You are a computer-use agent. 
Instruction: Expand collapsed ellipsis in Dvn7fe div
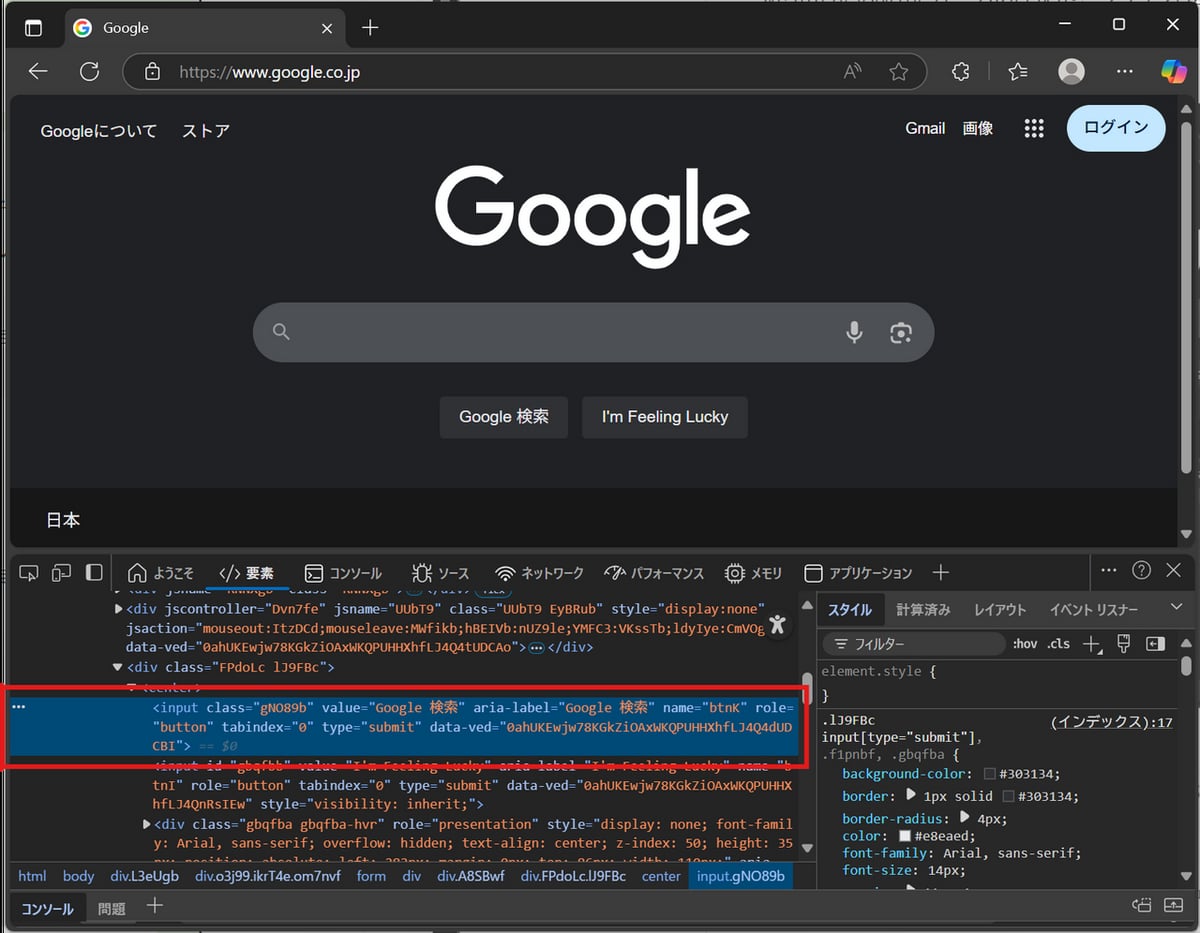[537, 648]
